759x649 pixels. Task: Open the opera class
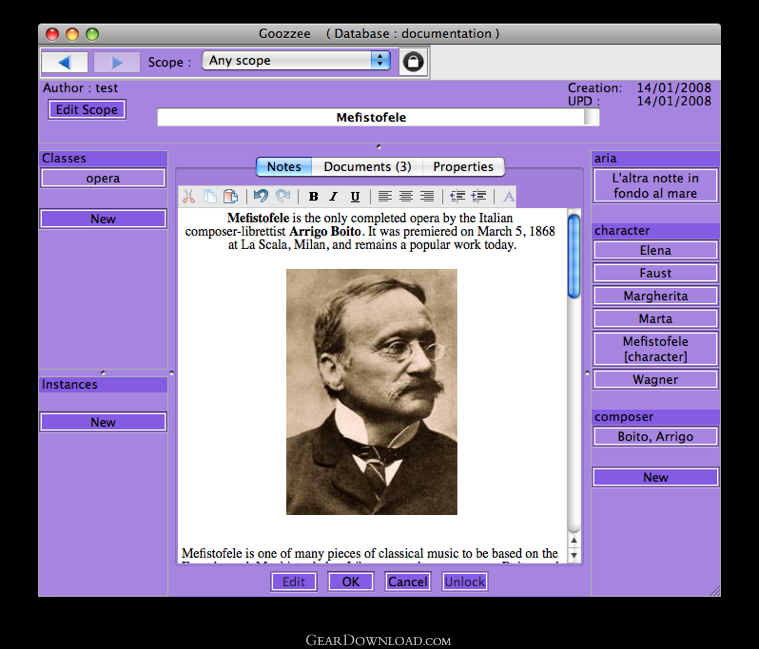[x=103, y=178]
